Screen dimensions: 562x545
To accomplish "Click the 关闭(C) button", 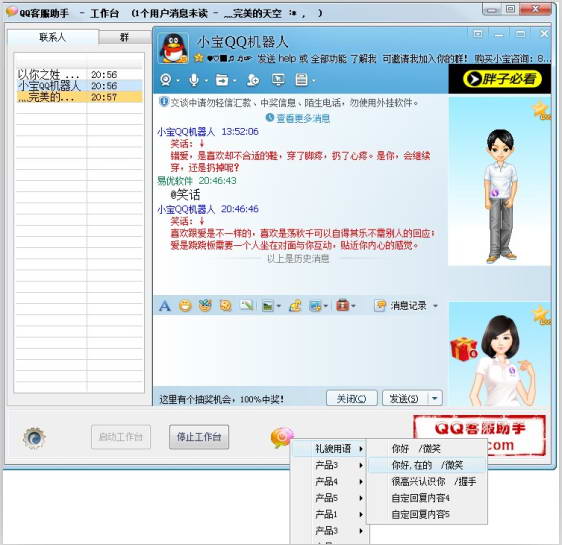I will pos(352,398).
